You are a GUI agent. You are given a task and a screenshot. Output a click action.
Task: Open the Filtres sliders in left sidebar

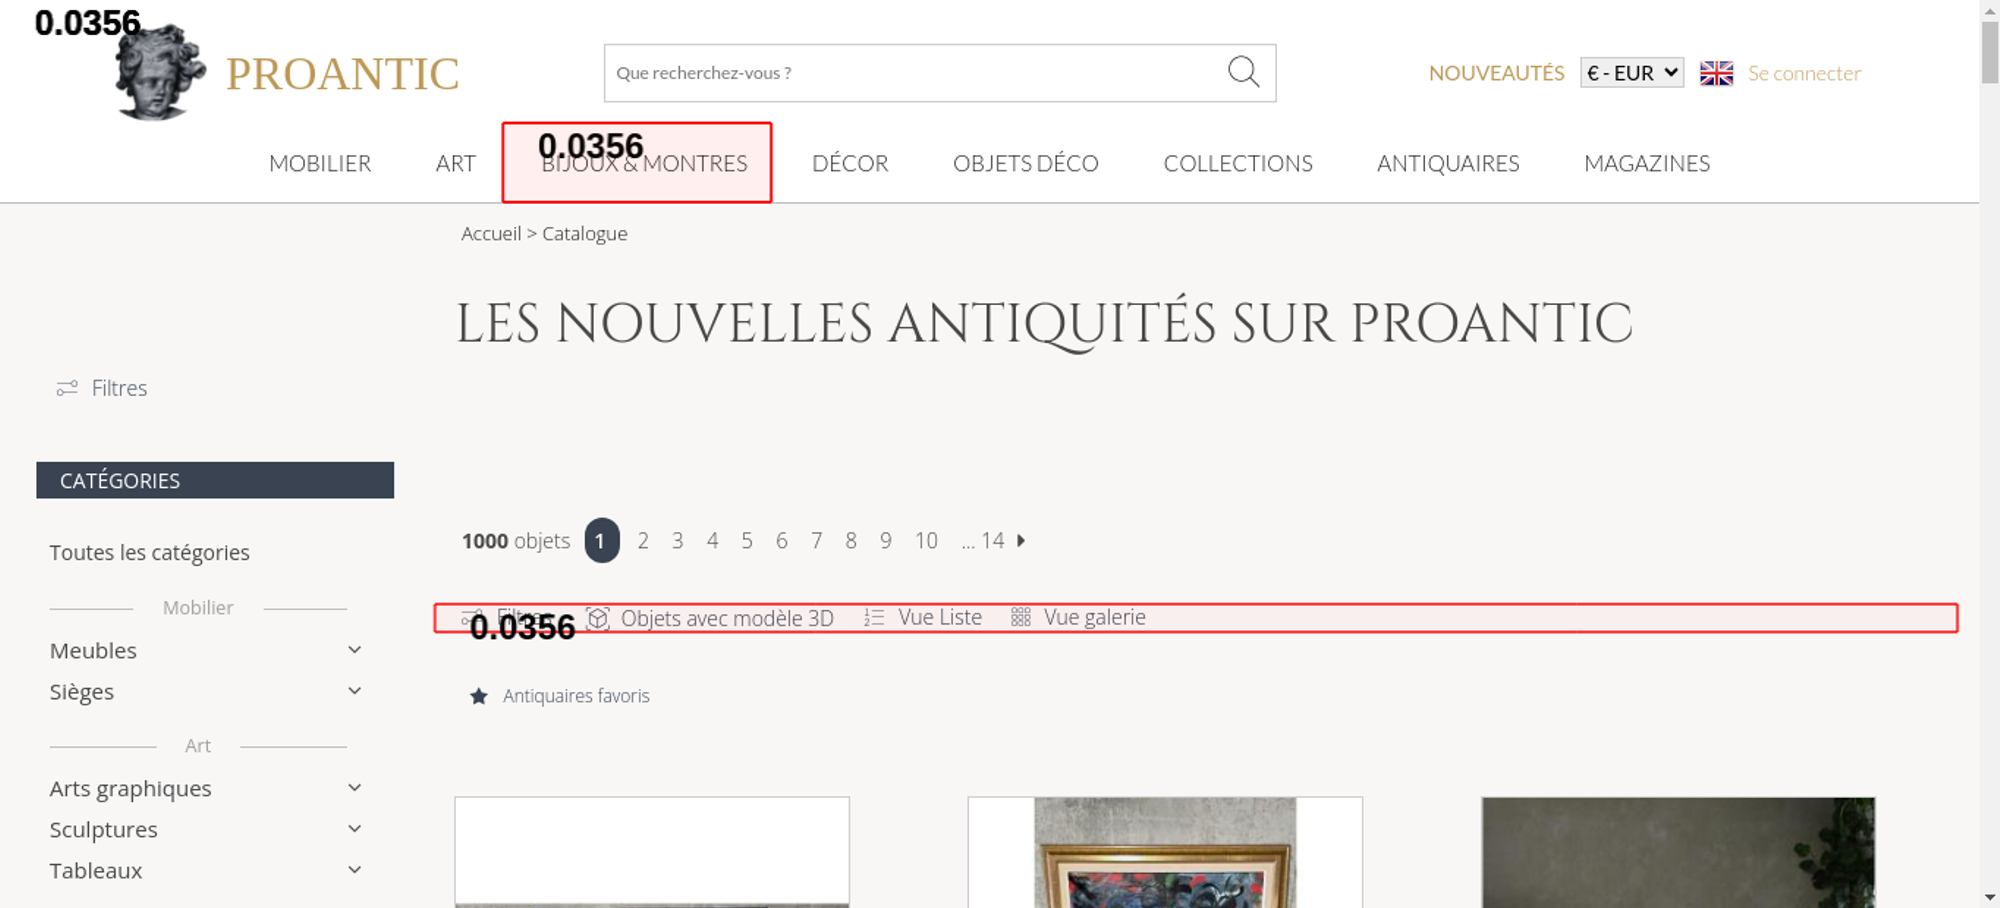pyautogui.click(x=67, y=388)
